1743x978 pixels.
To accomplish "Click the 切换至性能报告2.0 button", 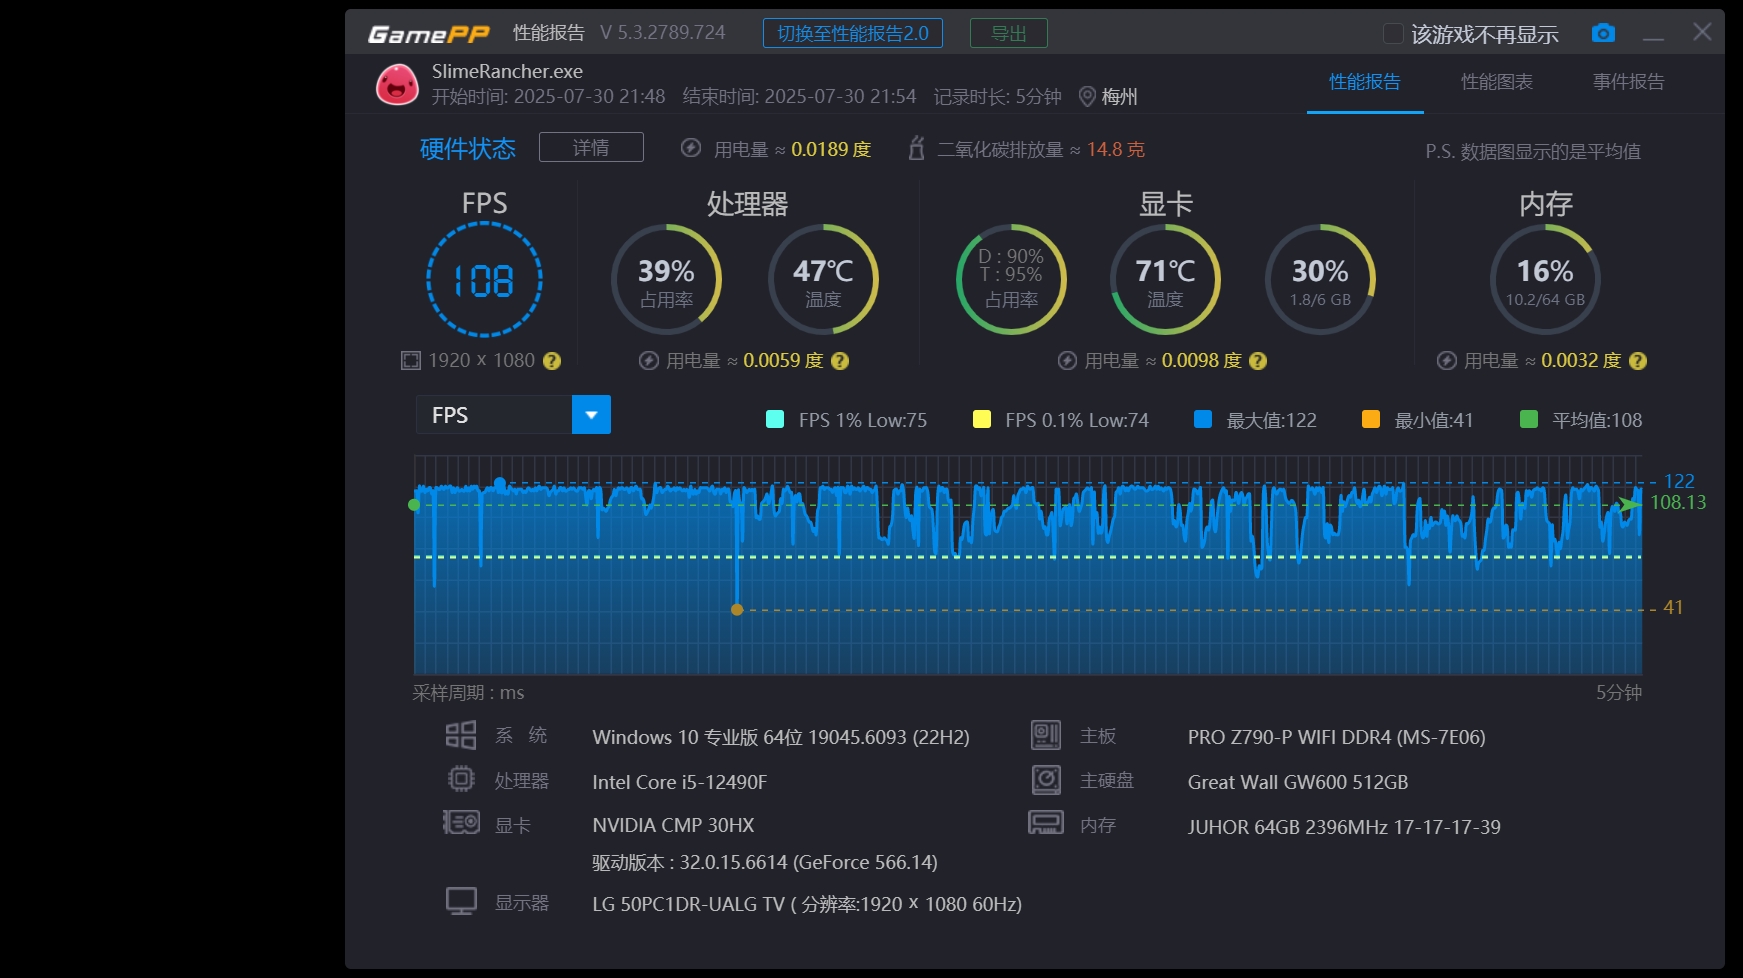I will (x=853, y=33).
